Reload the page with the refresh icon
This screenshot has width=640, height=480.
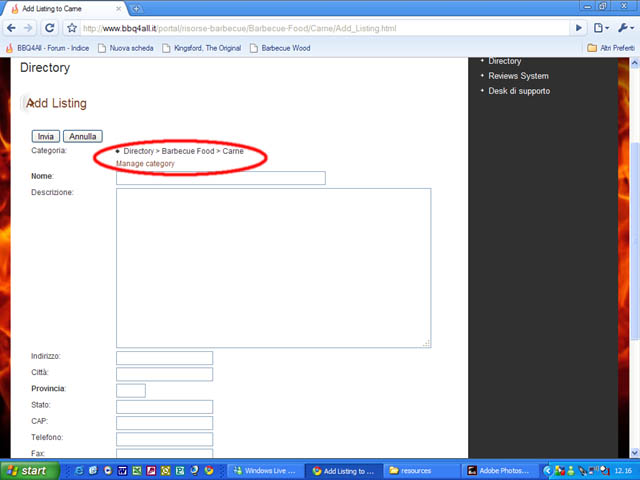click(x=49, y=28)
